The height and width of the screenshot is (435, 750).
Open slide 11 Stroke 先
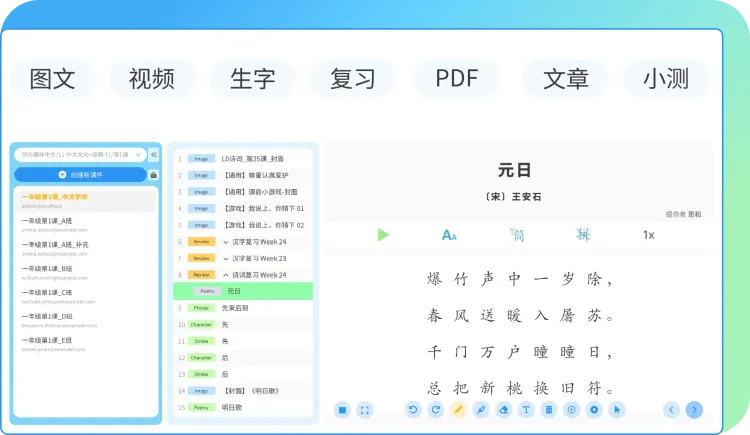click(243, 341)
